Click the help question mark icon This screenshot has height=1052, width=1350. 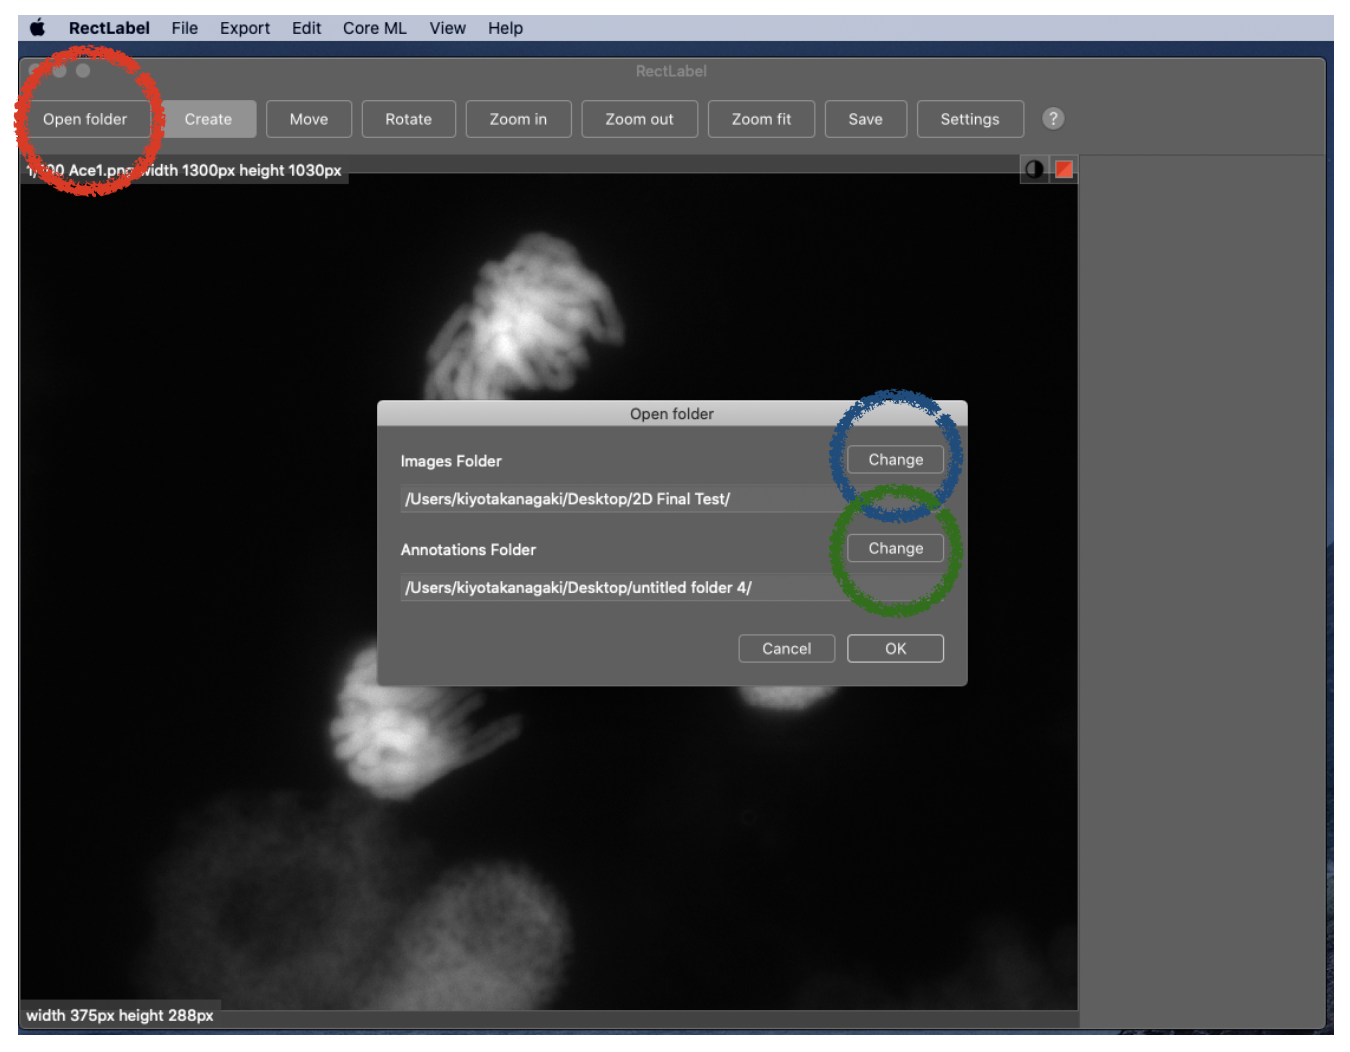(1052, 119)
